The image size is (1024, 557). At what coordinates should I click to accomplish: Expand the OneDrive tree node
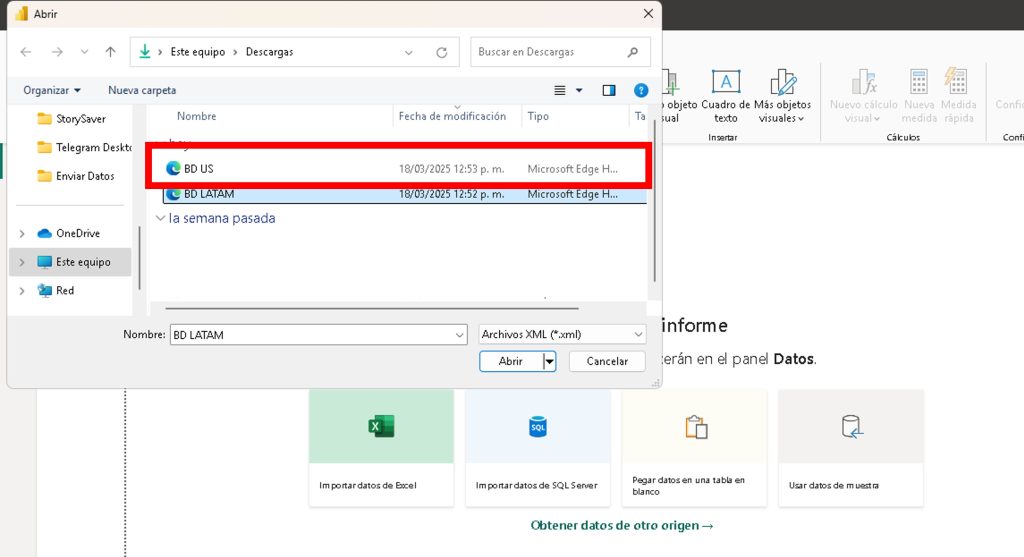(22, 234)
